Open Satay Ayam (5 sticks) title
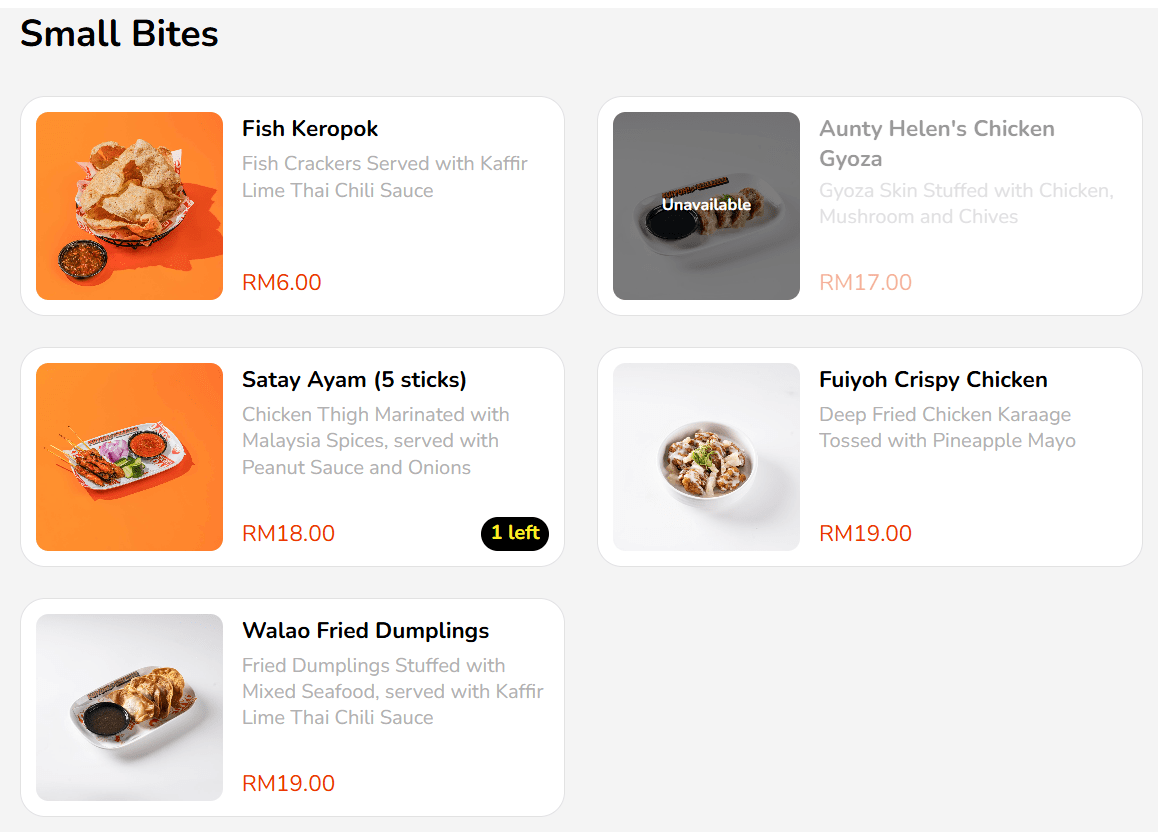 354,380
